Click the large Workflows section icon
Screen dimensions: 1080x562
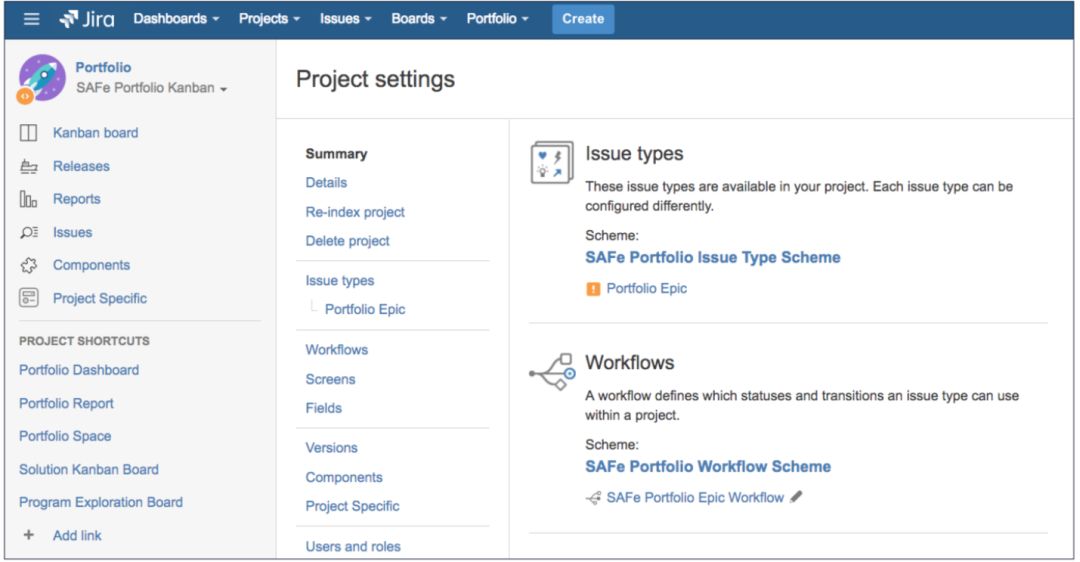tap(552, 372)
